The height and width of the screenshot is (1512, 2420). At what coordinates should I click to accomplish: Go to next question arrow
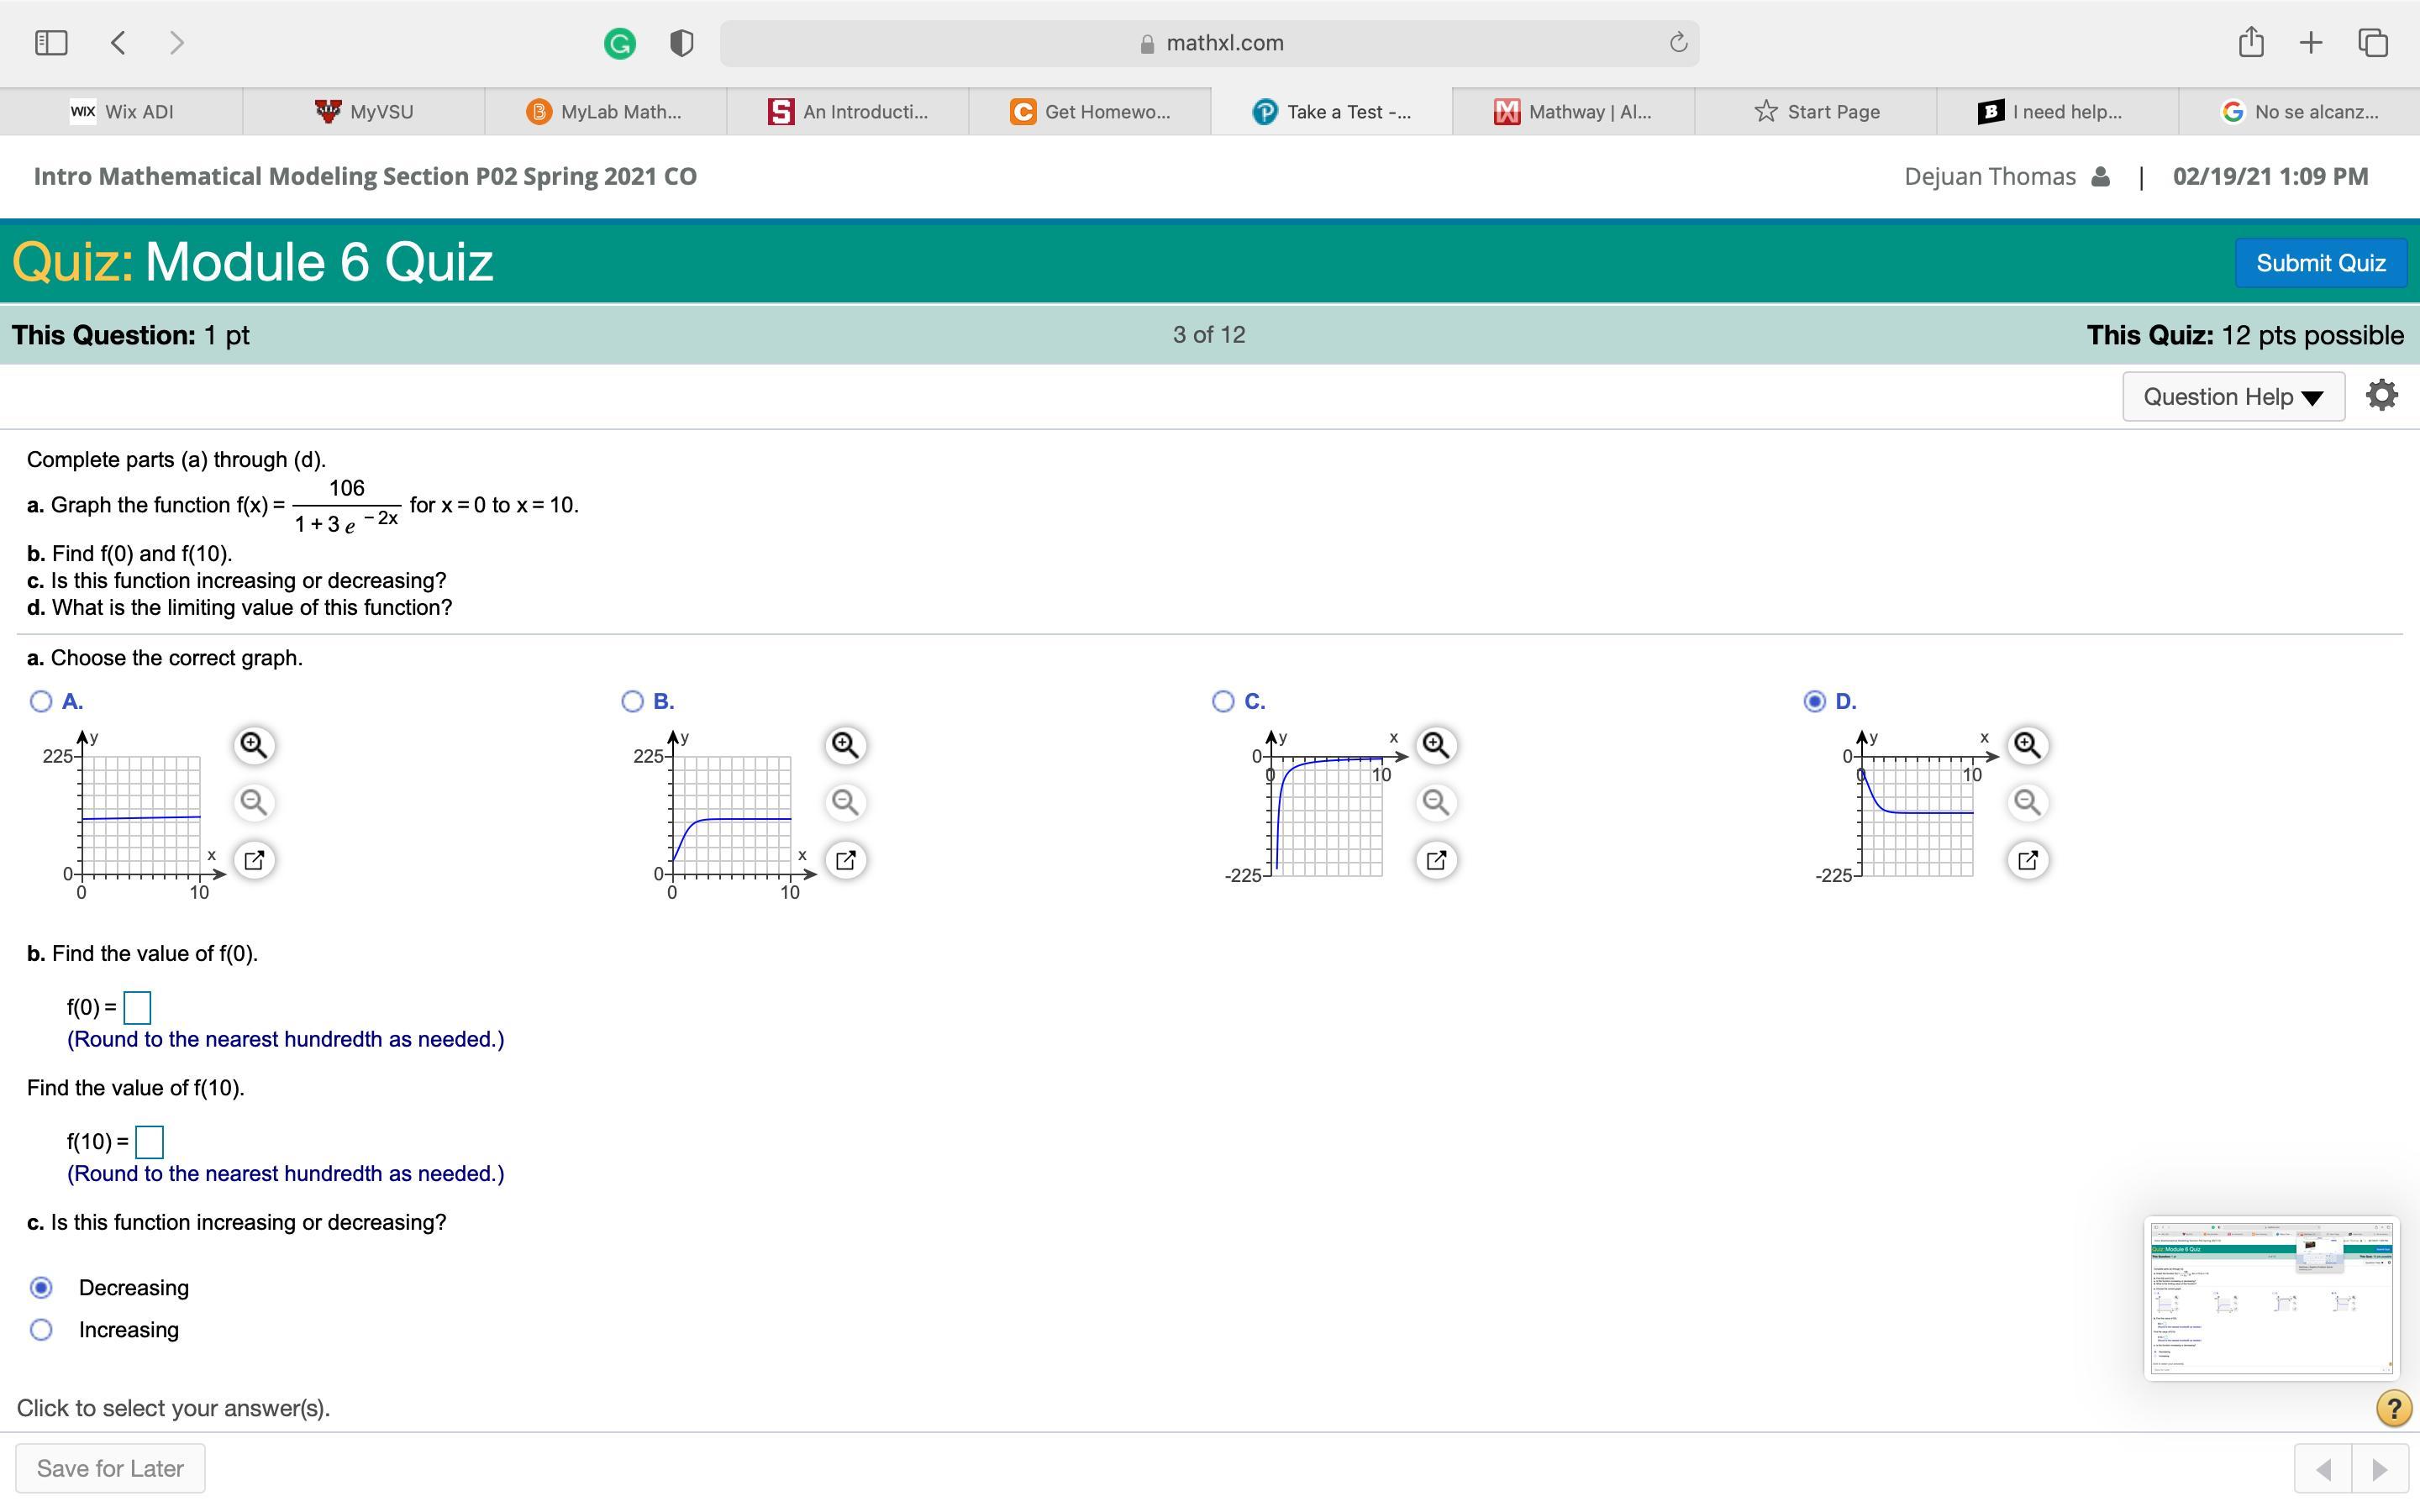point(2380,1469)
